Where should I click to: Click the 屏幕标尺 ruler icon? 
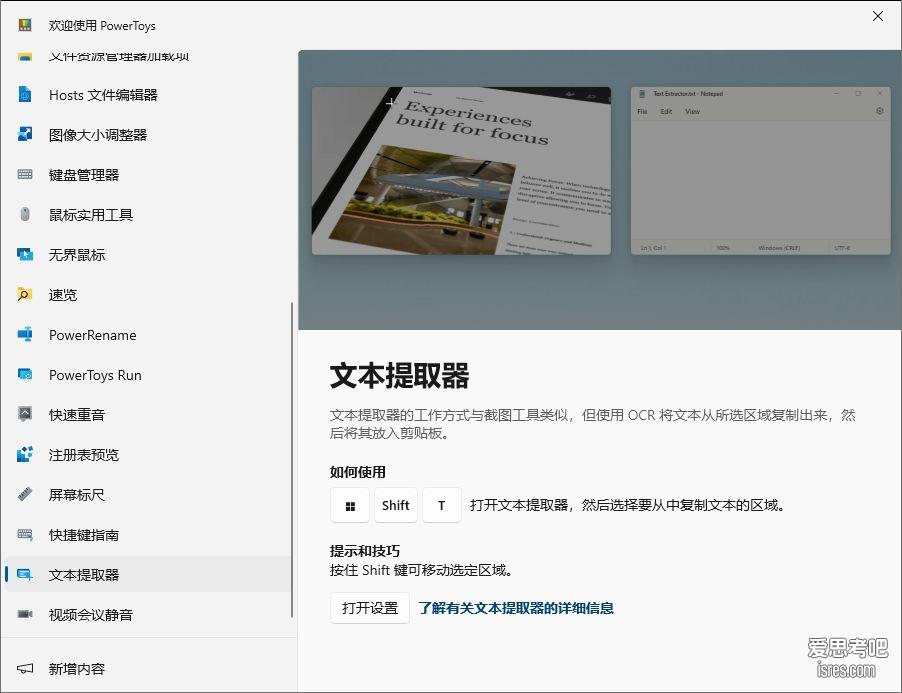point(25,494)
